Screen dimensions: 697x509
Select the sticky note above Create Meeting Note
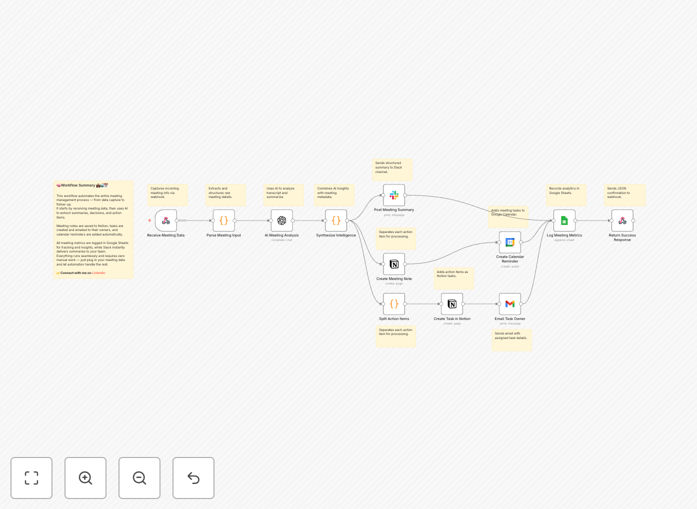(x=396, y=239)
